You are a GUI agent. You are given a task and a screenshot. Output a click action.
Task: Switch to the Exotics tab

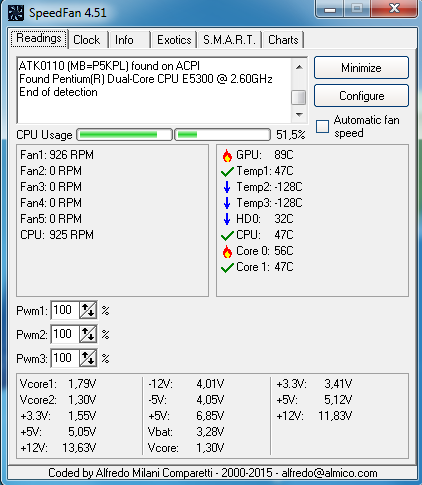pos(174,40)
